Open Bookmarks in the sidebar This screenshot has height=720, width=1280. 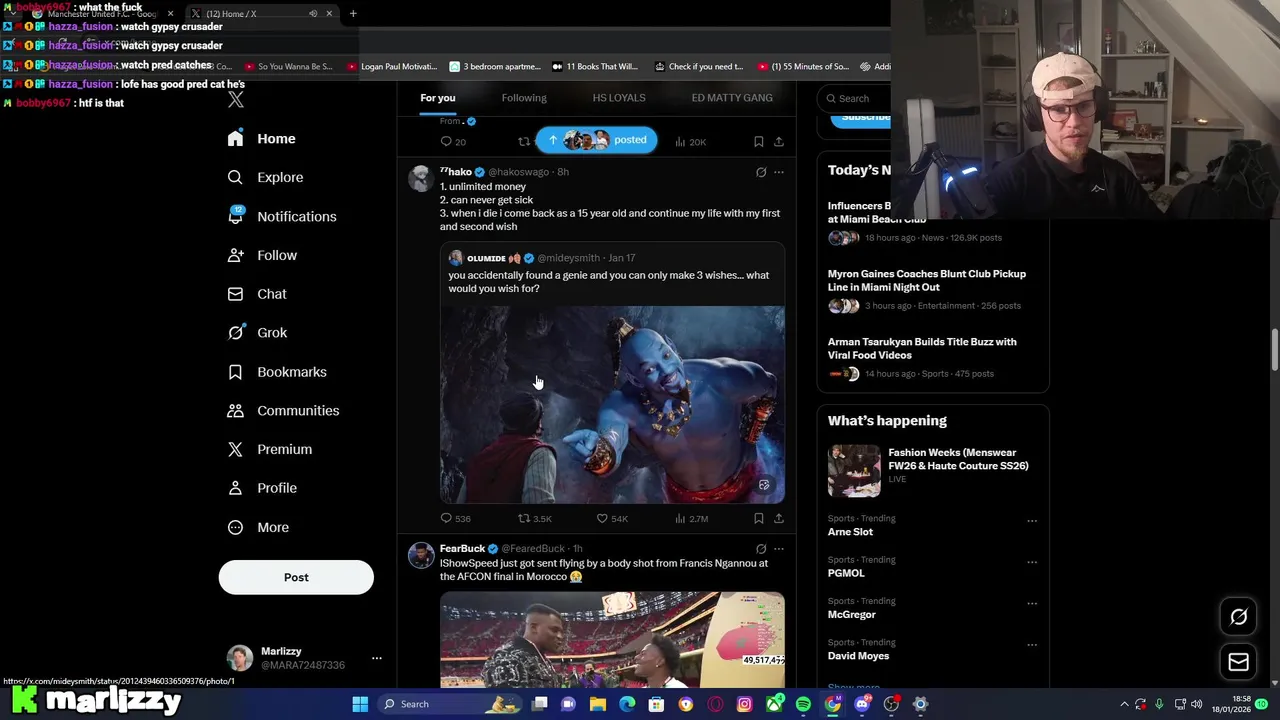coord(277,372)
